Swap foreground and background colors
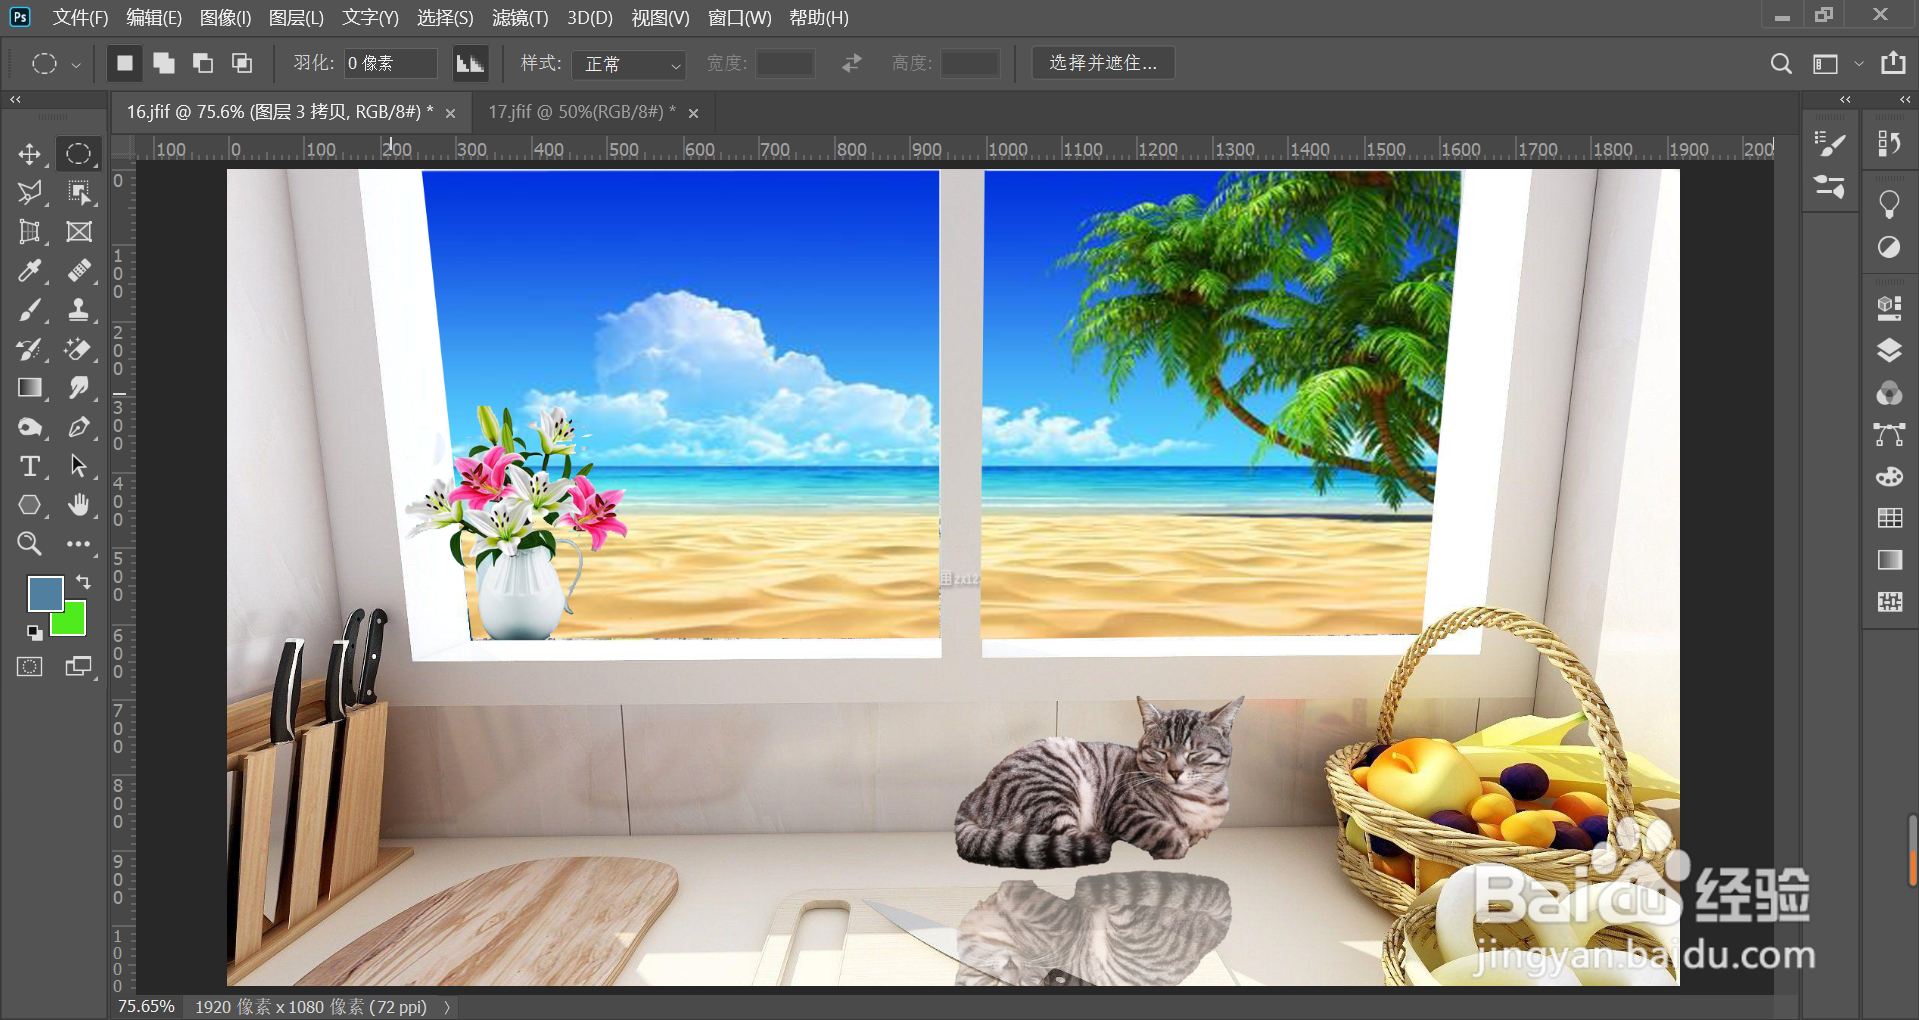1919x1020 pixels. [83, 582]
